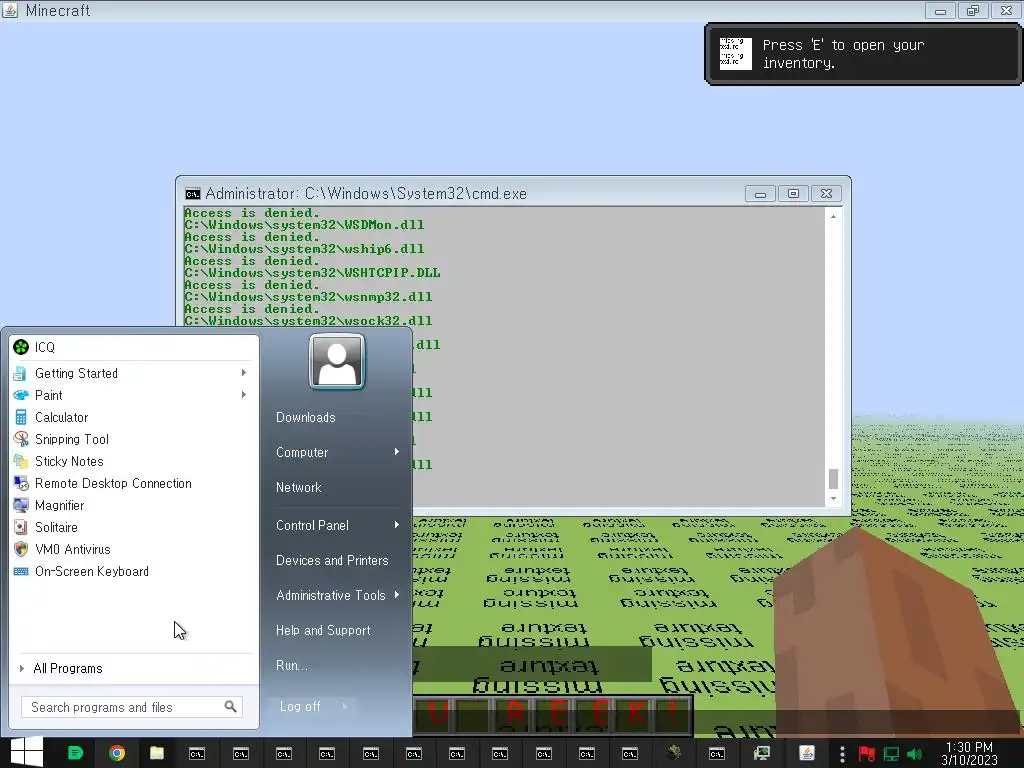Expand the Administrative Tools submenu arrow
Screen dimensions: 1024x768
396,595
